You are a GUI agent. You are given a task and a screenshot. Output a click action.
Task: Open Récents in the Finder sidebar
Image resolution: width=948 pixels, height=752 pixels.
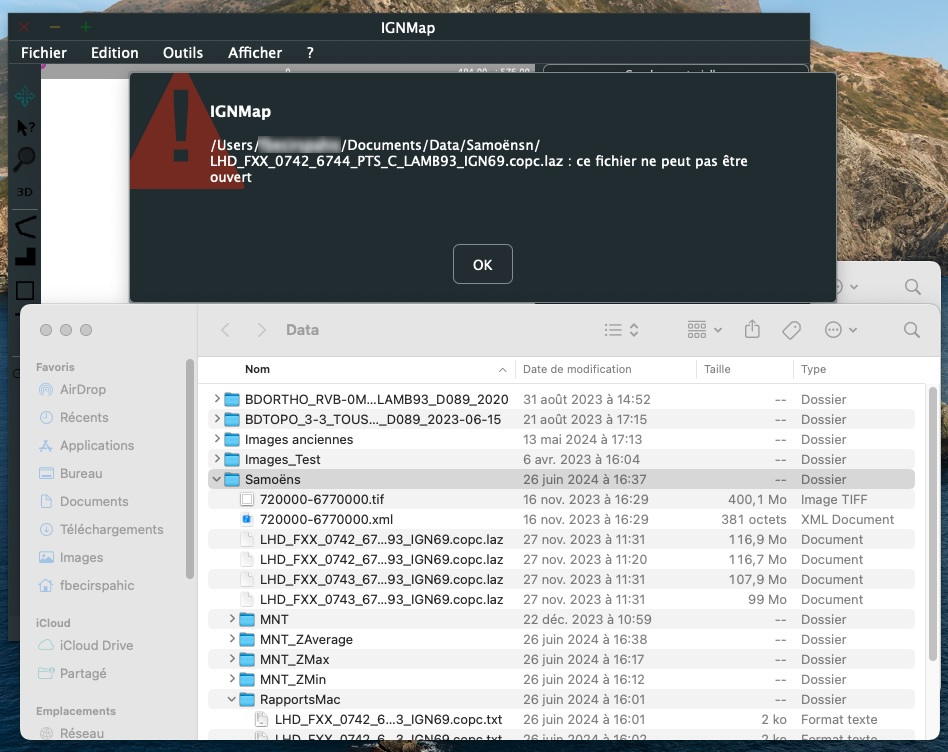[x=84, y=417]
